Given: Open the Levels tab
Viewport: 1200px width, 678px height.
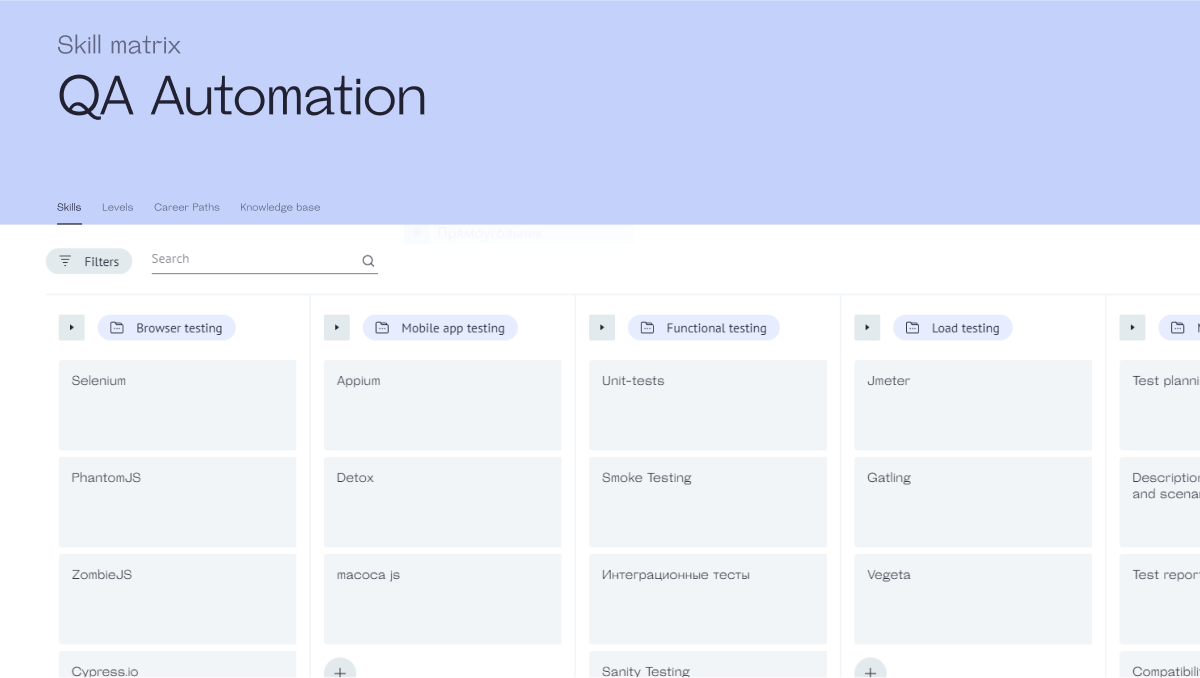Looking at the screenshot, I should (117, 207).
